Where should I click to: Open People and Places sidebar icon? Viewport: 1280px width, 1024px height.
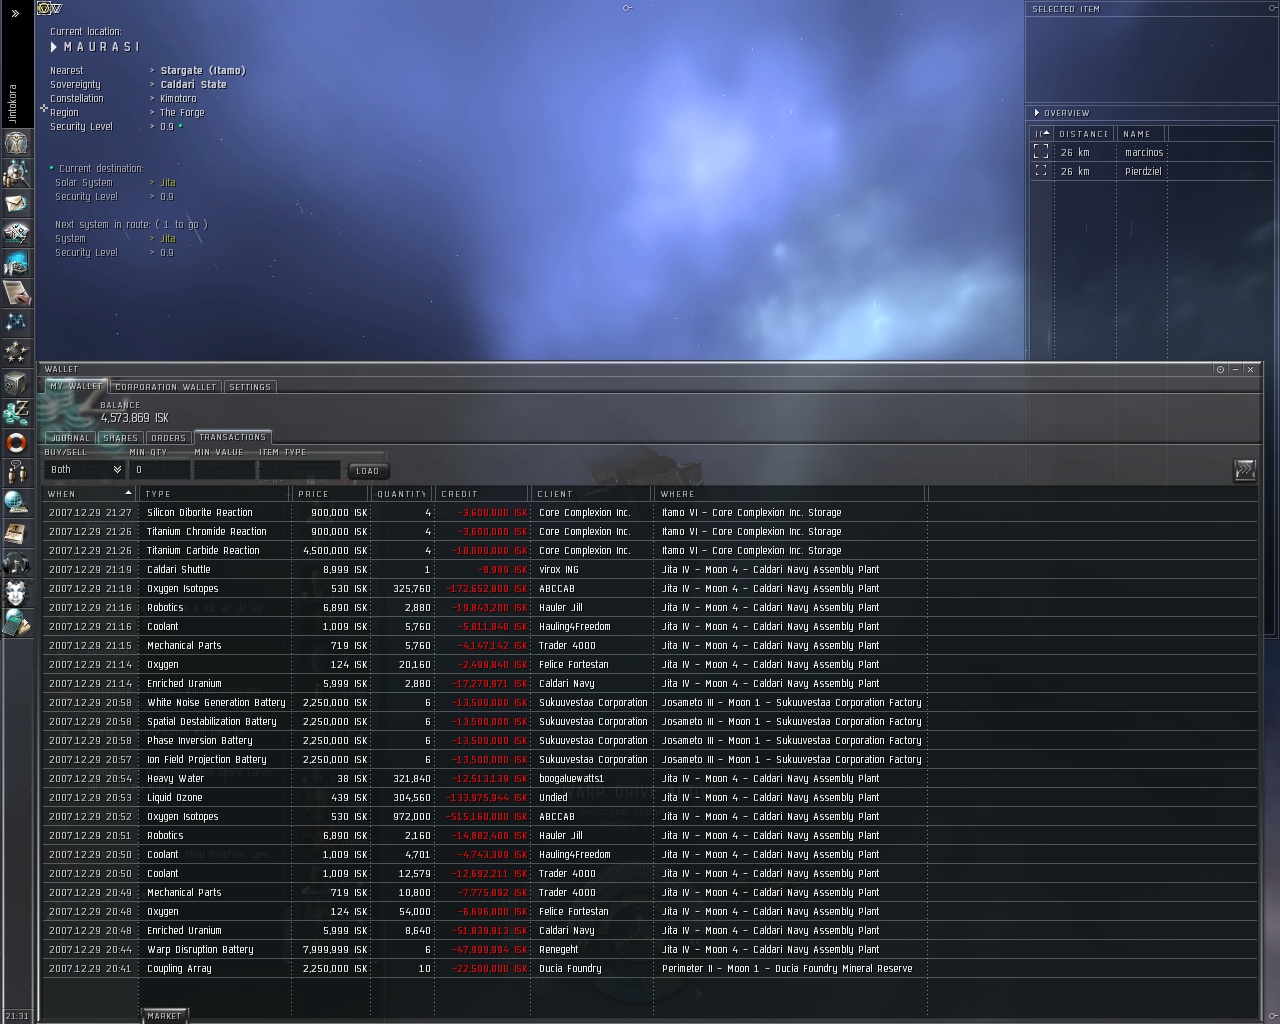point(16,173)
